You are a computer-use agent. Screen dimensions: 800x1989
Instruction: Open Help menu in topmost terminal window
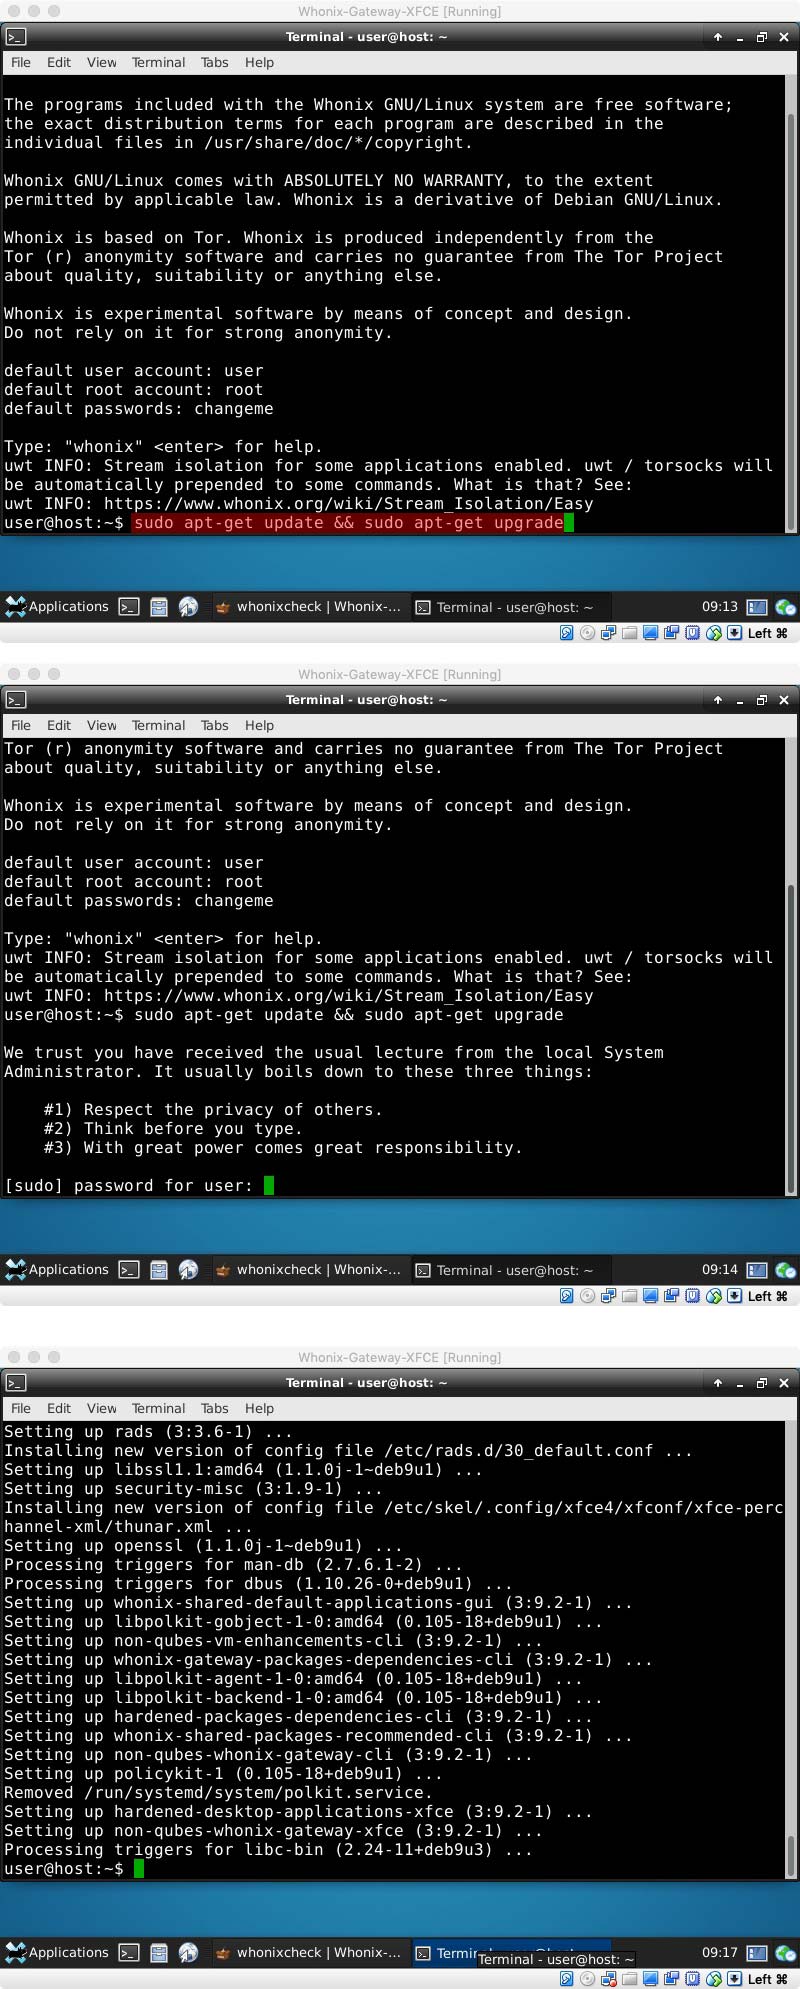259,62
